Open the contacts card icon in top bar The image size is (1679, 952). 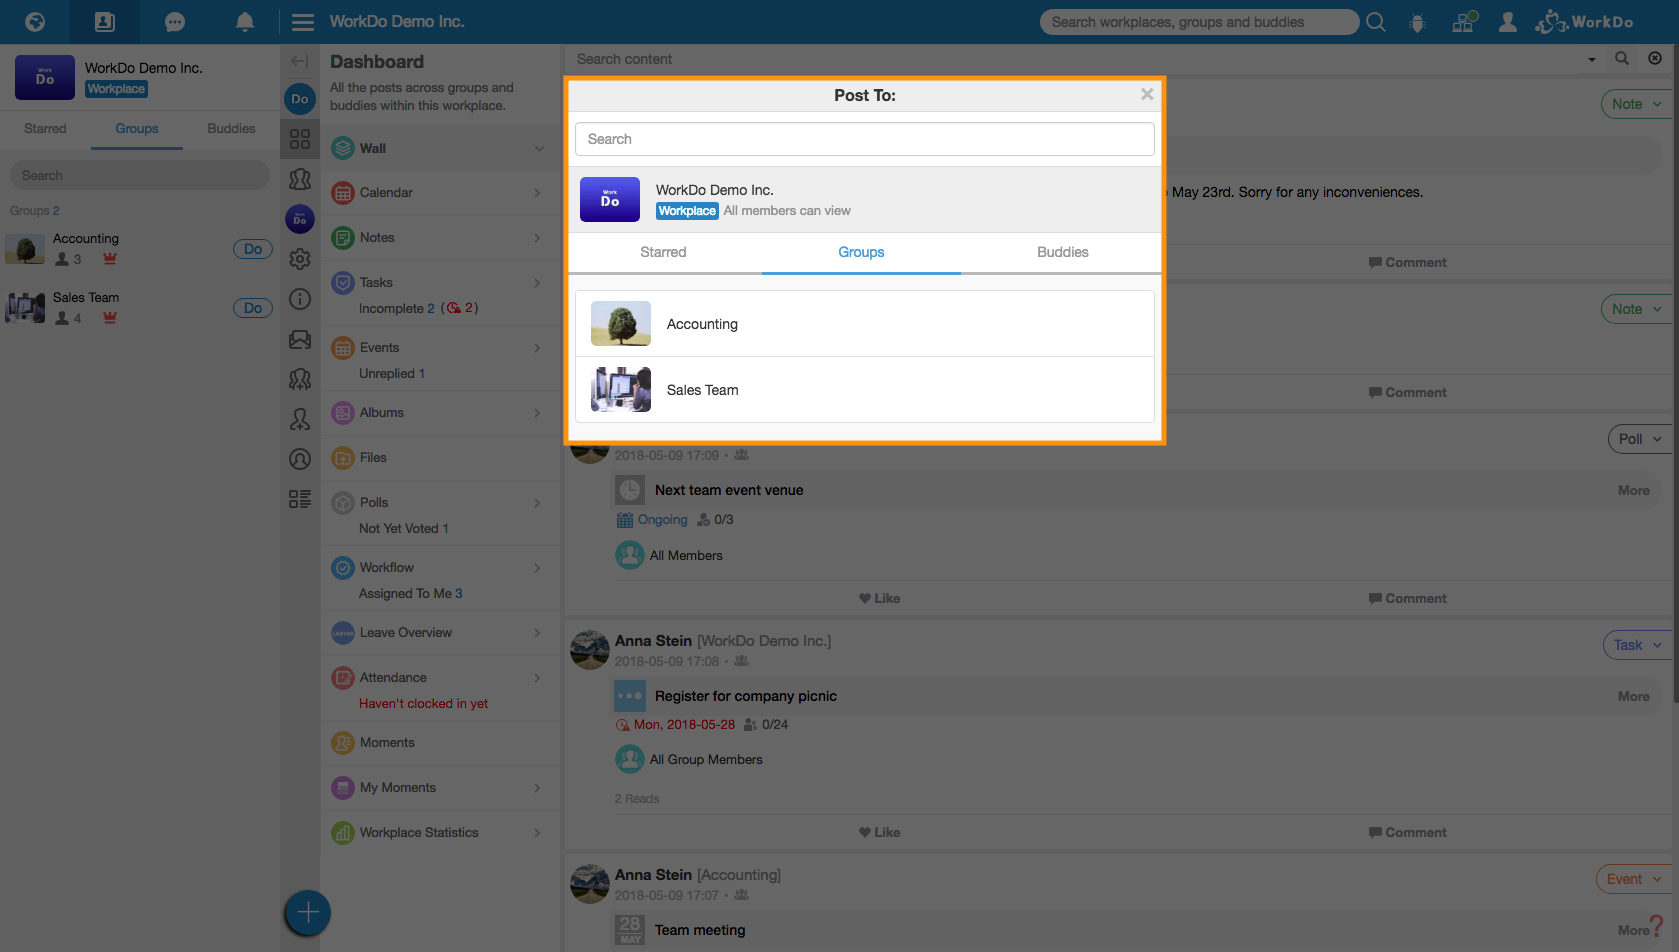[105, 21]
